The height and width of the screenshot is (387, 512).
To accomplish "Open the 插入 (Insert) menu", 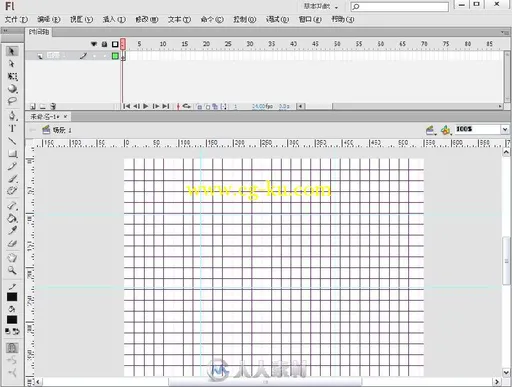I will point(114,20).
